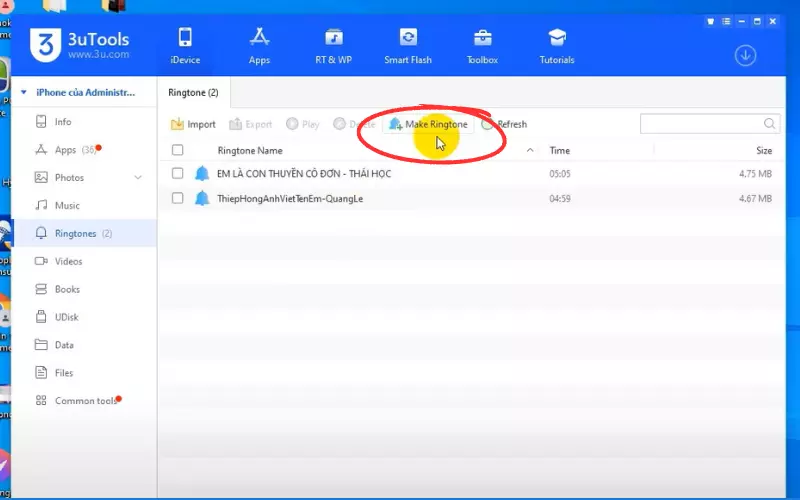Click the Delete button
Viewport: 800px width, 500px height.
click(x=355, y=124)
